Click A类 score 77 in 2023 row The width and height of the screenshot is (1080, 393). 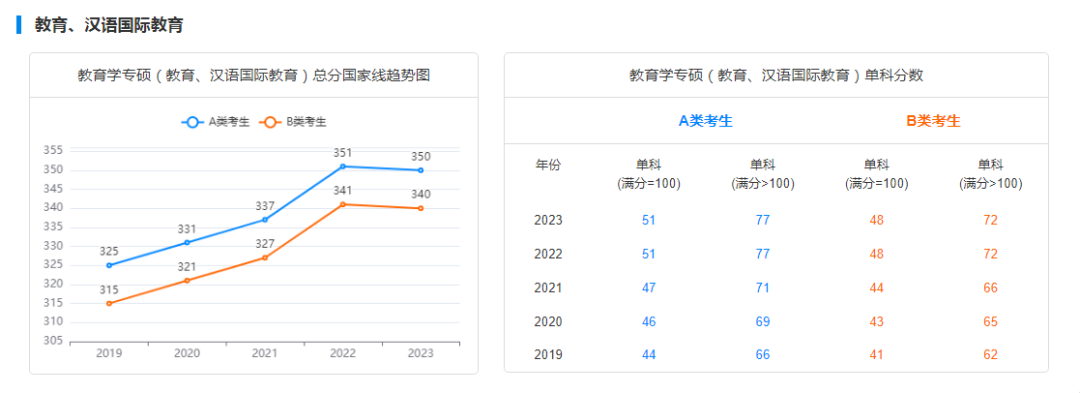762,220
